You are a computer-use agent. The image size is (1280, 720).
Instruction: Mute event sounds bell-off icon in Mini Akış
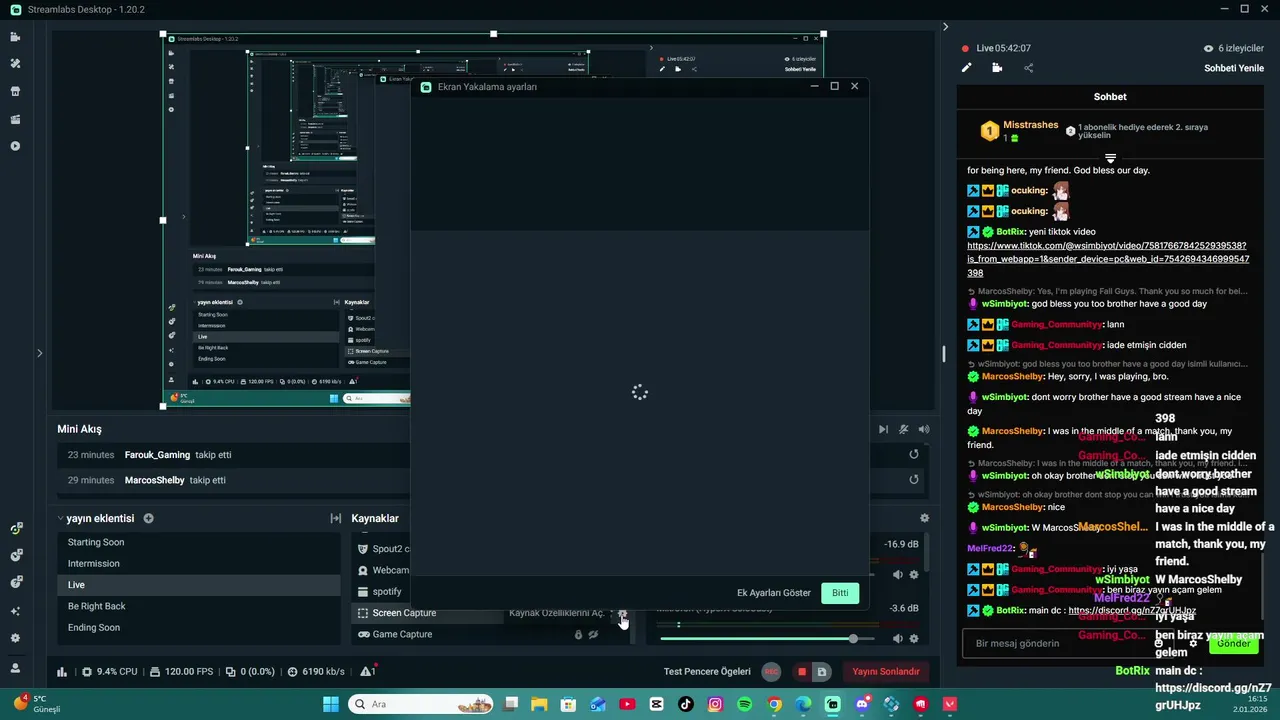904,429
